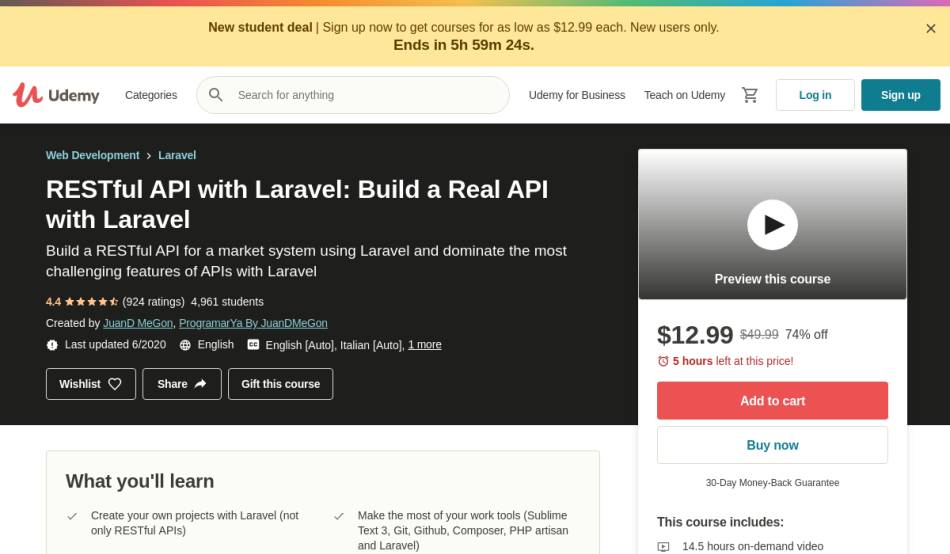Click the closed captions CC icon
Screen dimensions: 950x554
[253, 344]
